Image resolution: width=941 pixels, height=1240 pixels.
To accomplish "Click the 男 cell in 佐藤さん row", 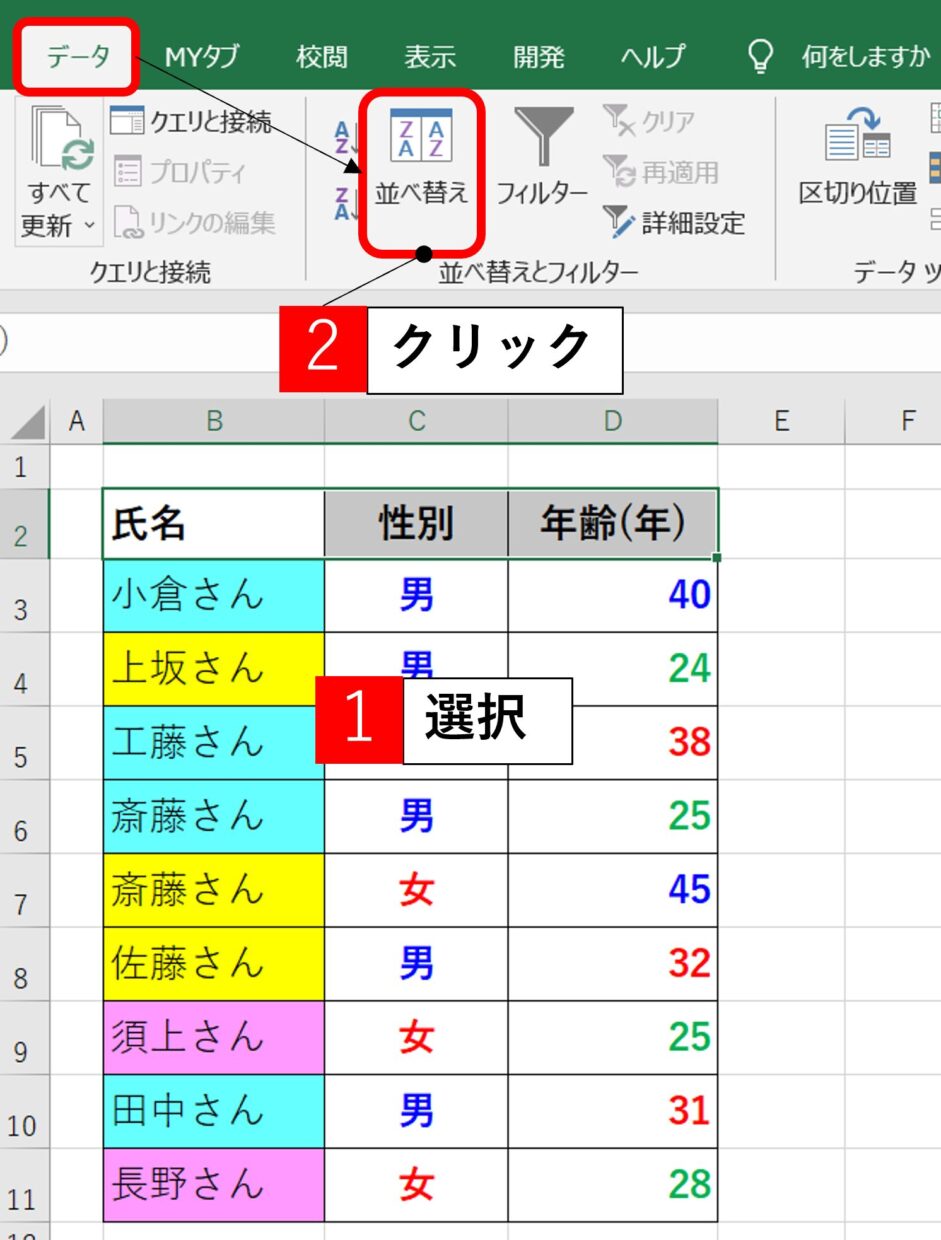I will pyautogui.click(x=416, y=964).
